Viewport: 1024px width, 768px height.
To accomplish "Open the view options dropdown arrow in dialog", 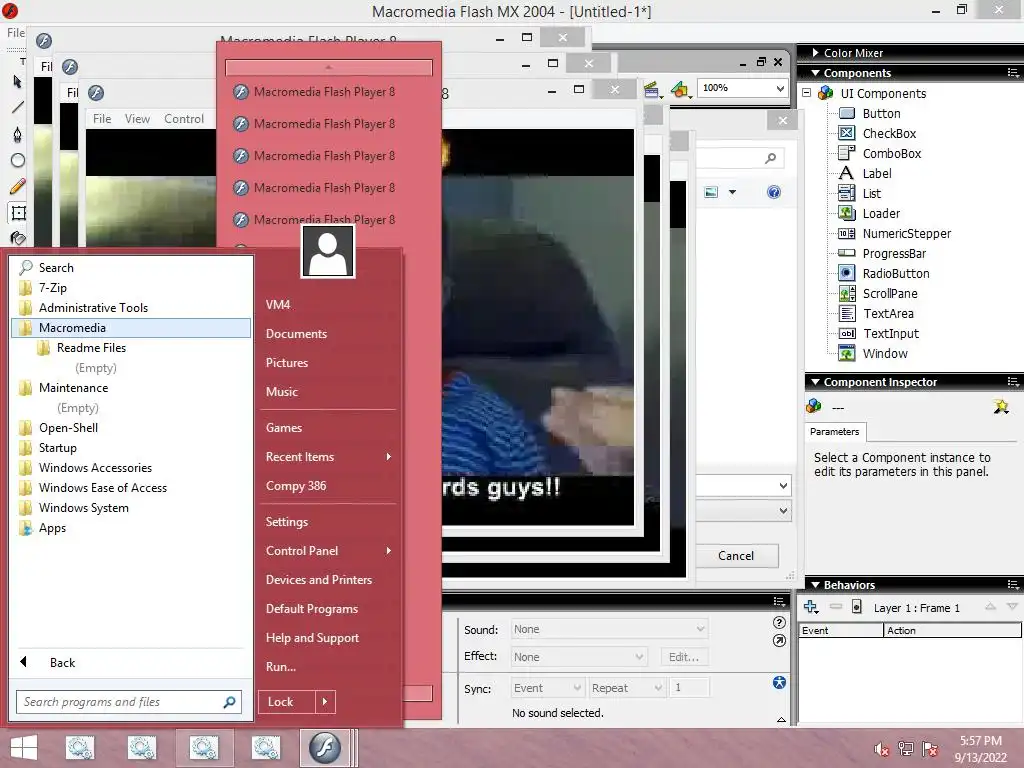I will pos(732,192).
